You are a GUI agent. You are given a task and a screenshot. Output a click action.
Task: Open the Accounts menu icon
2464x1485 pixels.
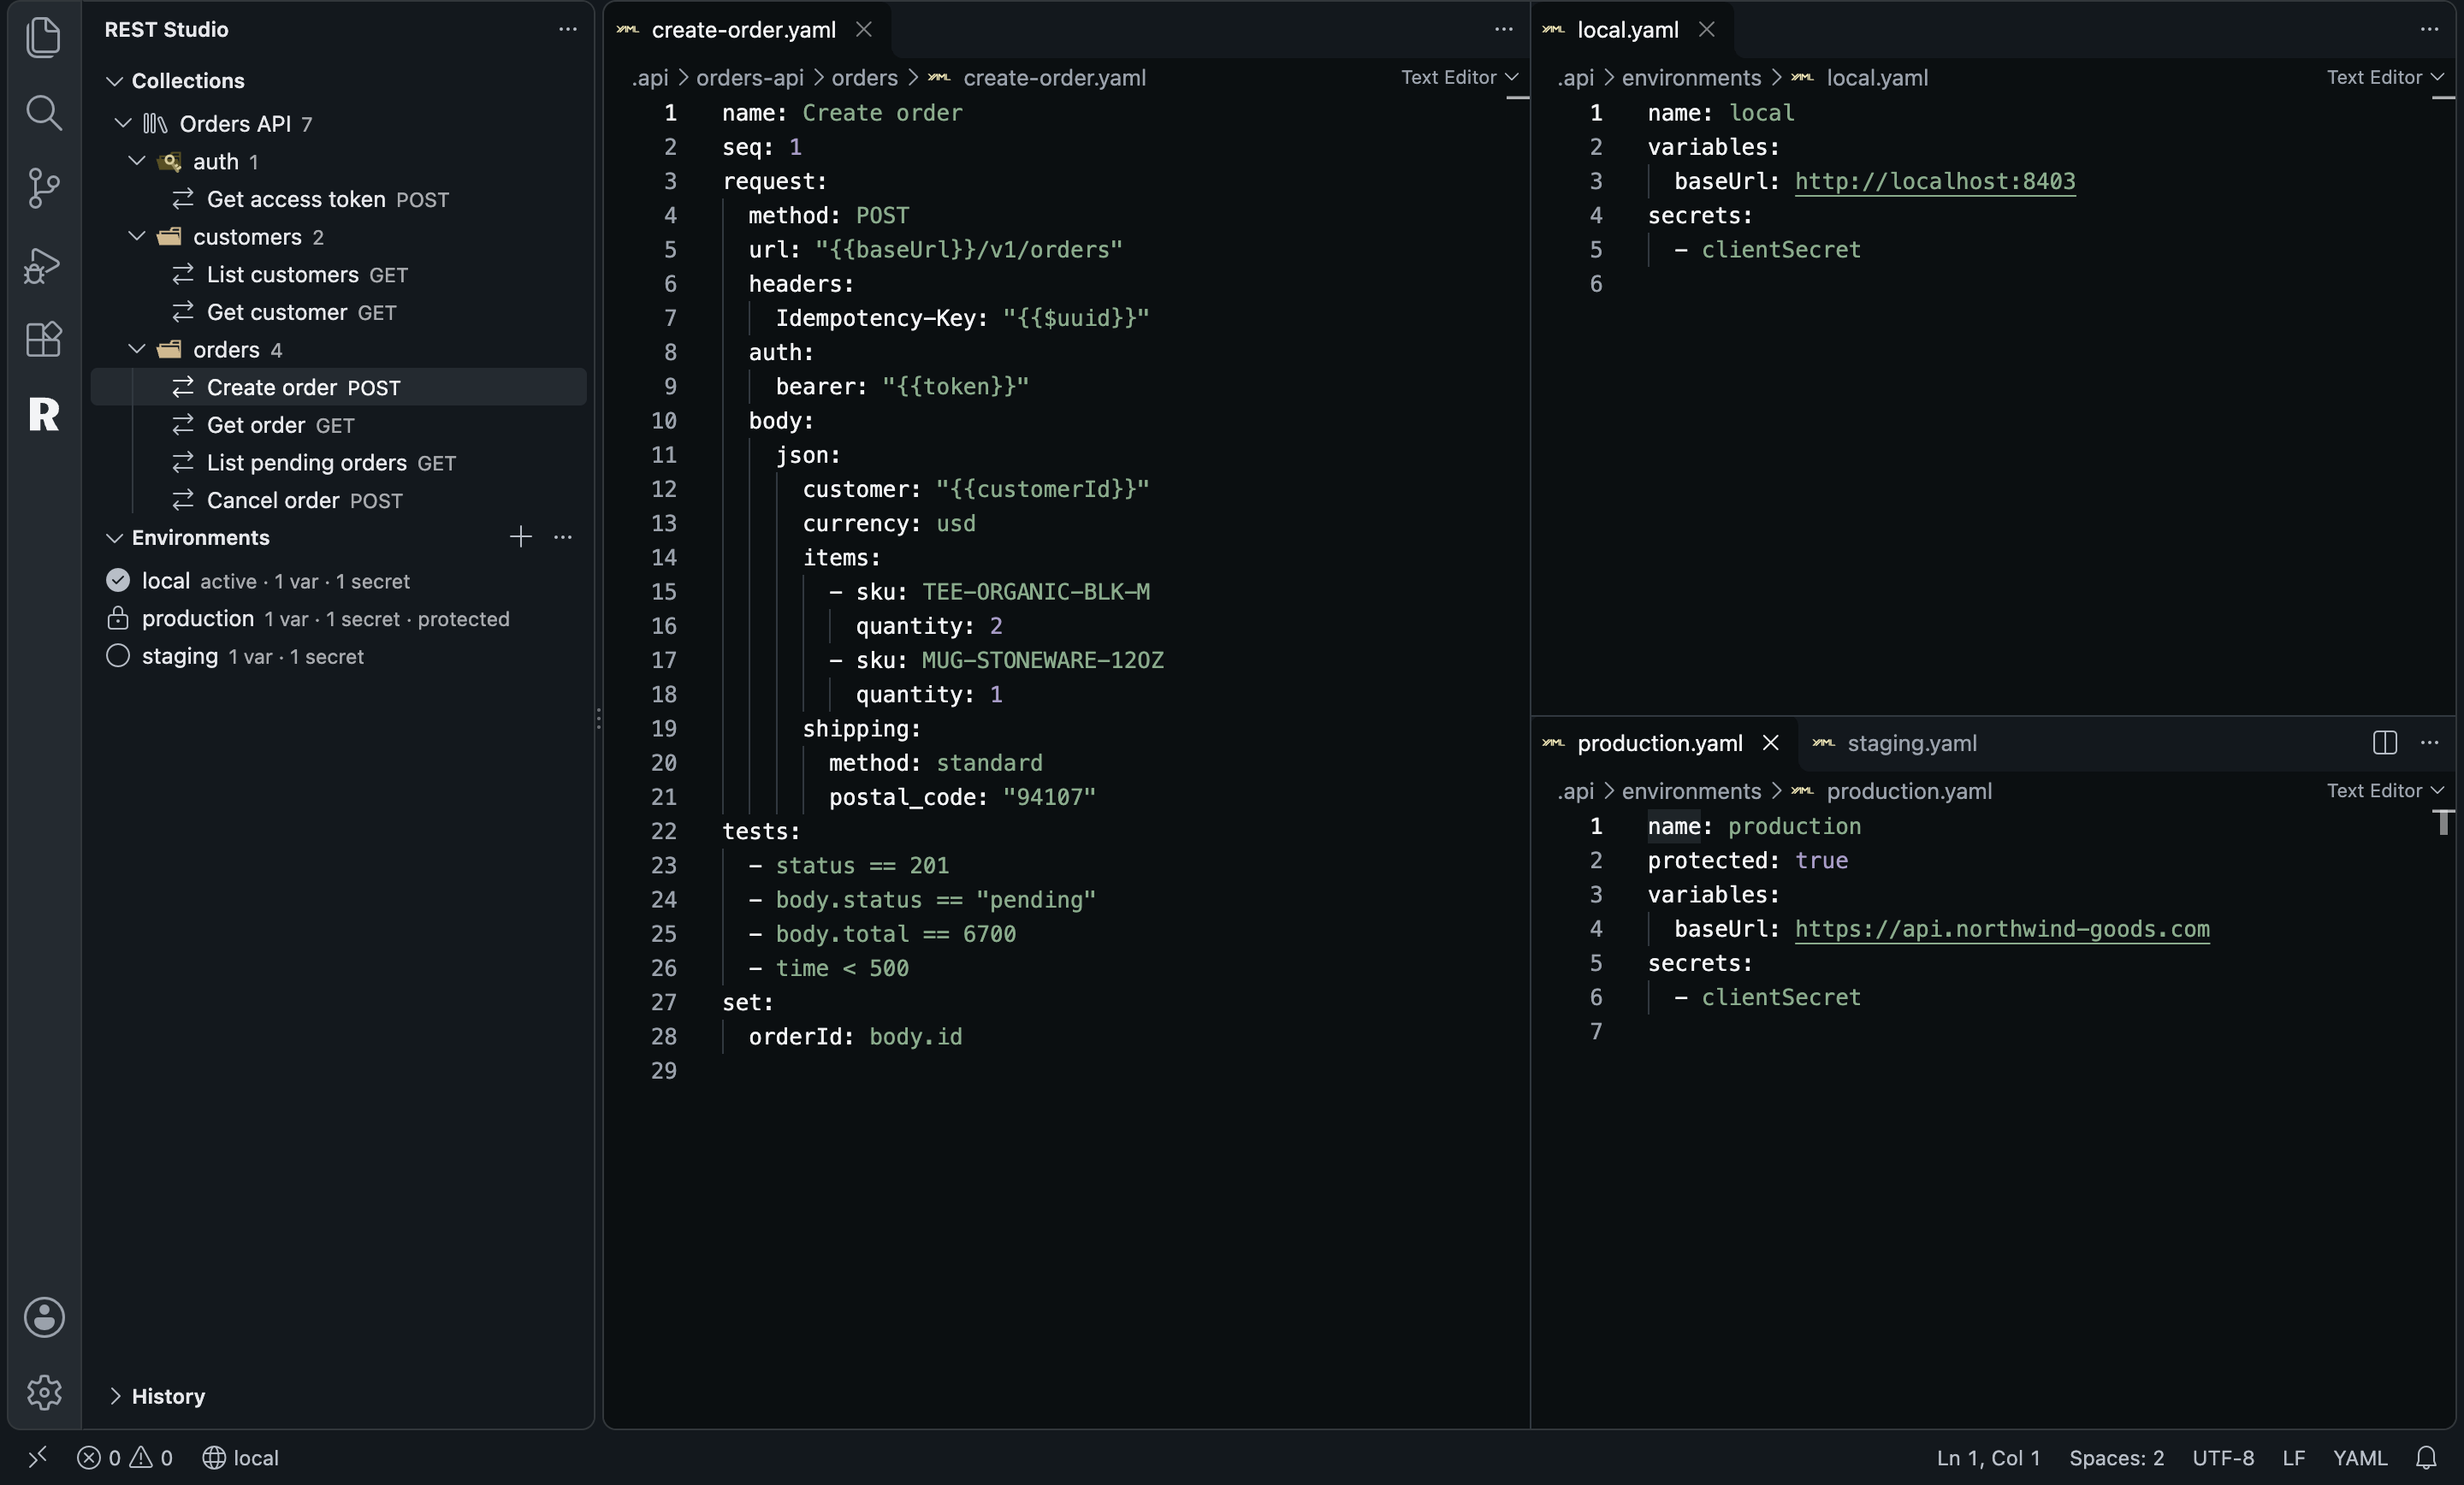[x=44, y=1317]
